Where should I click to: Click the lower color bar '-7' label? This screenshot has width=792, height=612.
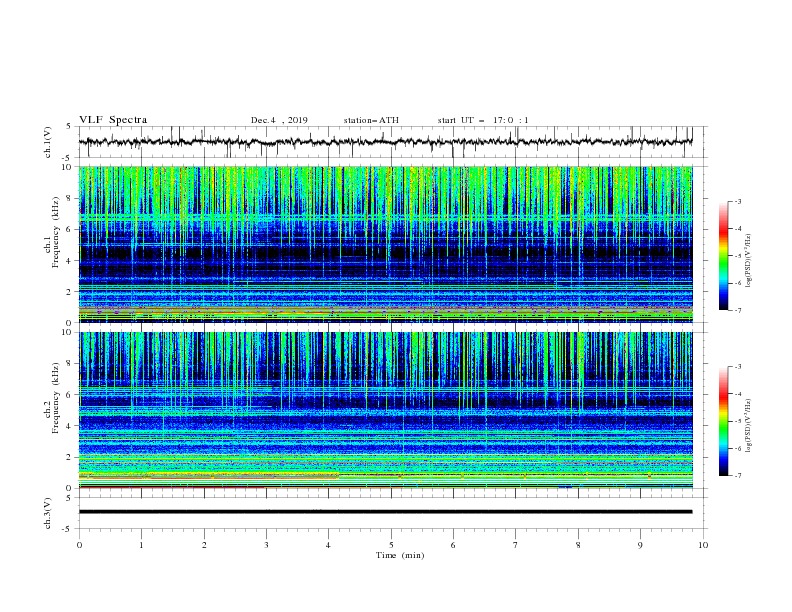(x=737, y=476)
